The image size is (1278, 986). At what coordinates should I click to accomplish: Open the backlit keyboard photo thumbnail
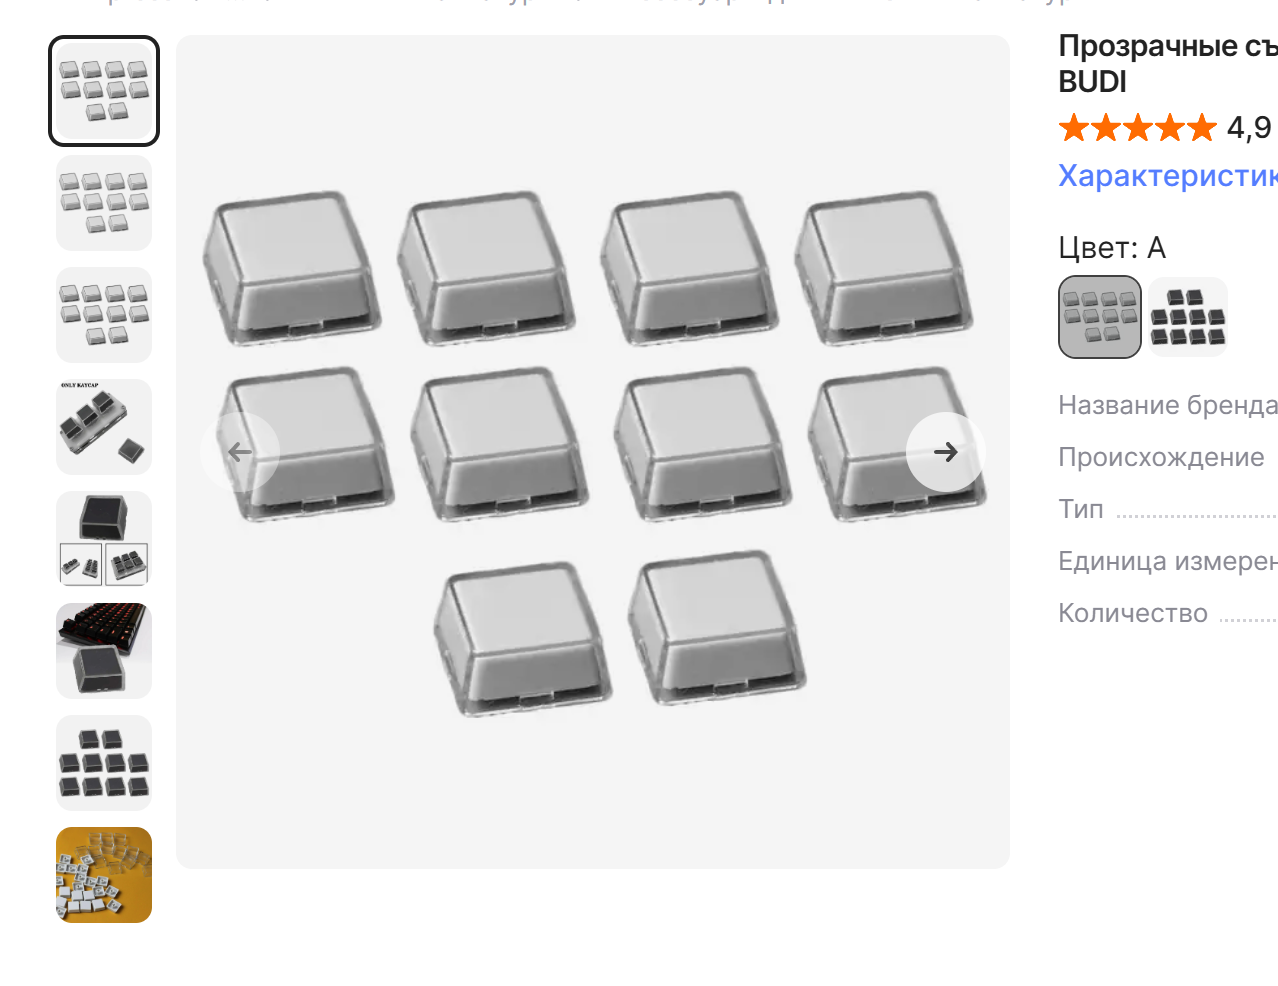(104, 651)
